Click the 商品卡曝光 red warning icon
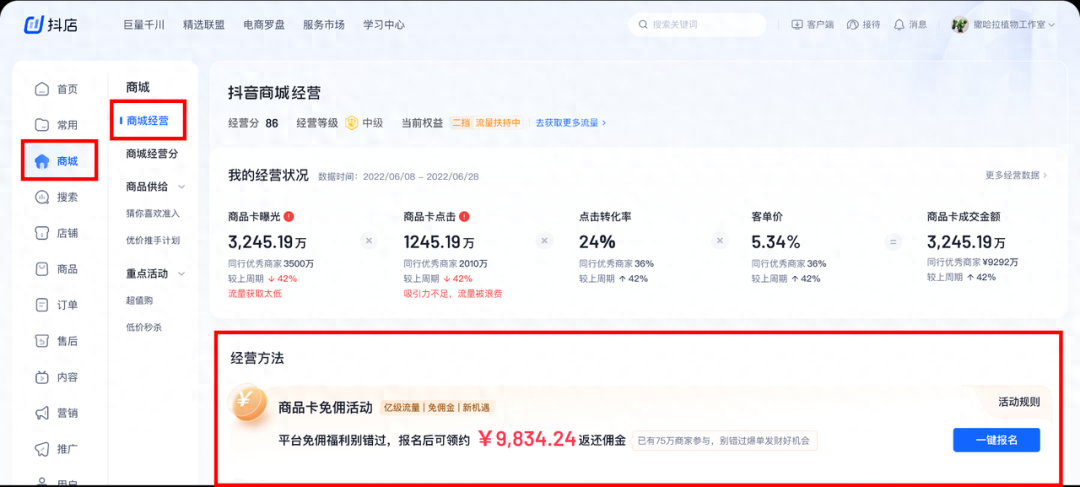Image resolution: width=1080 pixels, height=487 pixels. pyautogui.click(x=289, y=216)
